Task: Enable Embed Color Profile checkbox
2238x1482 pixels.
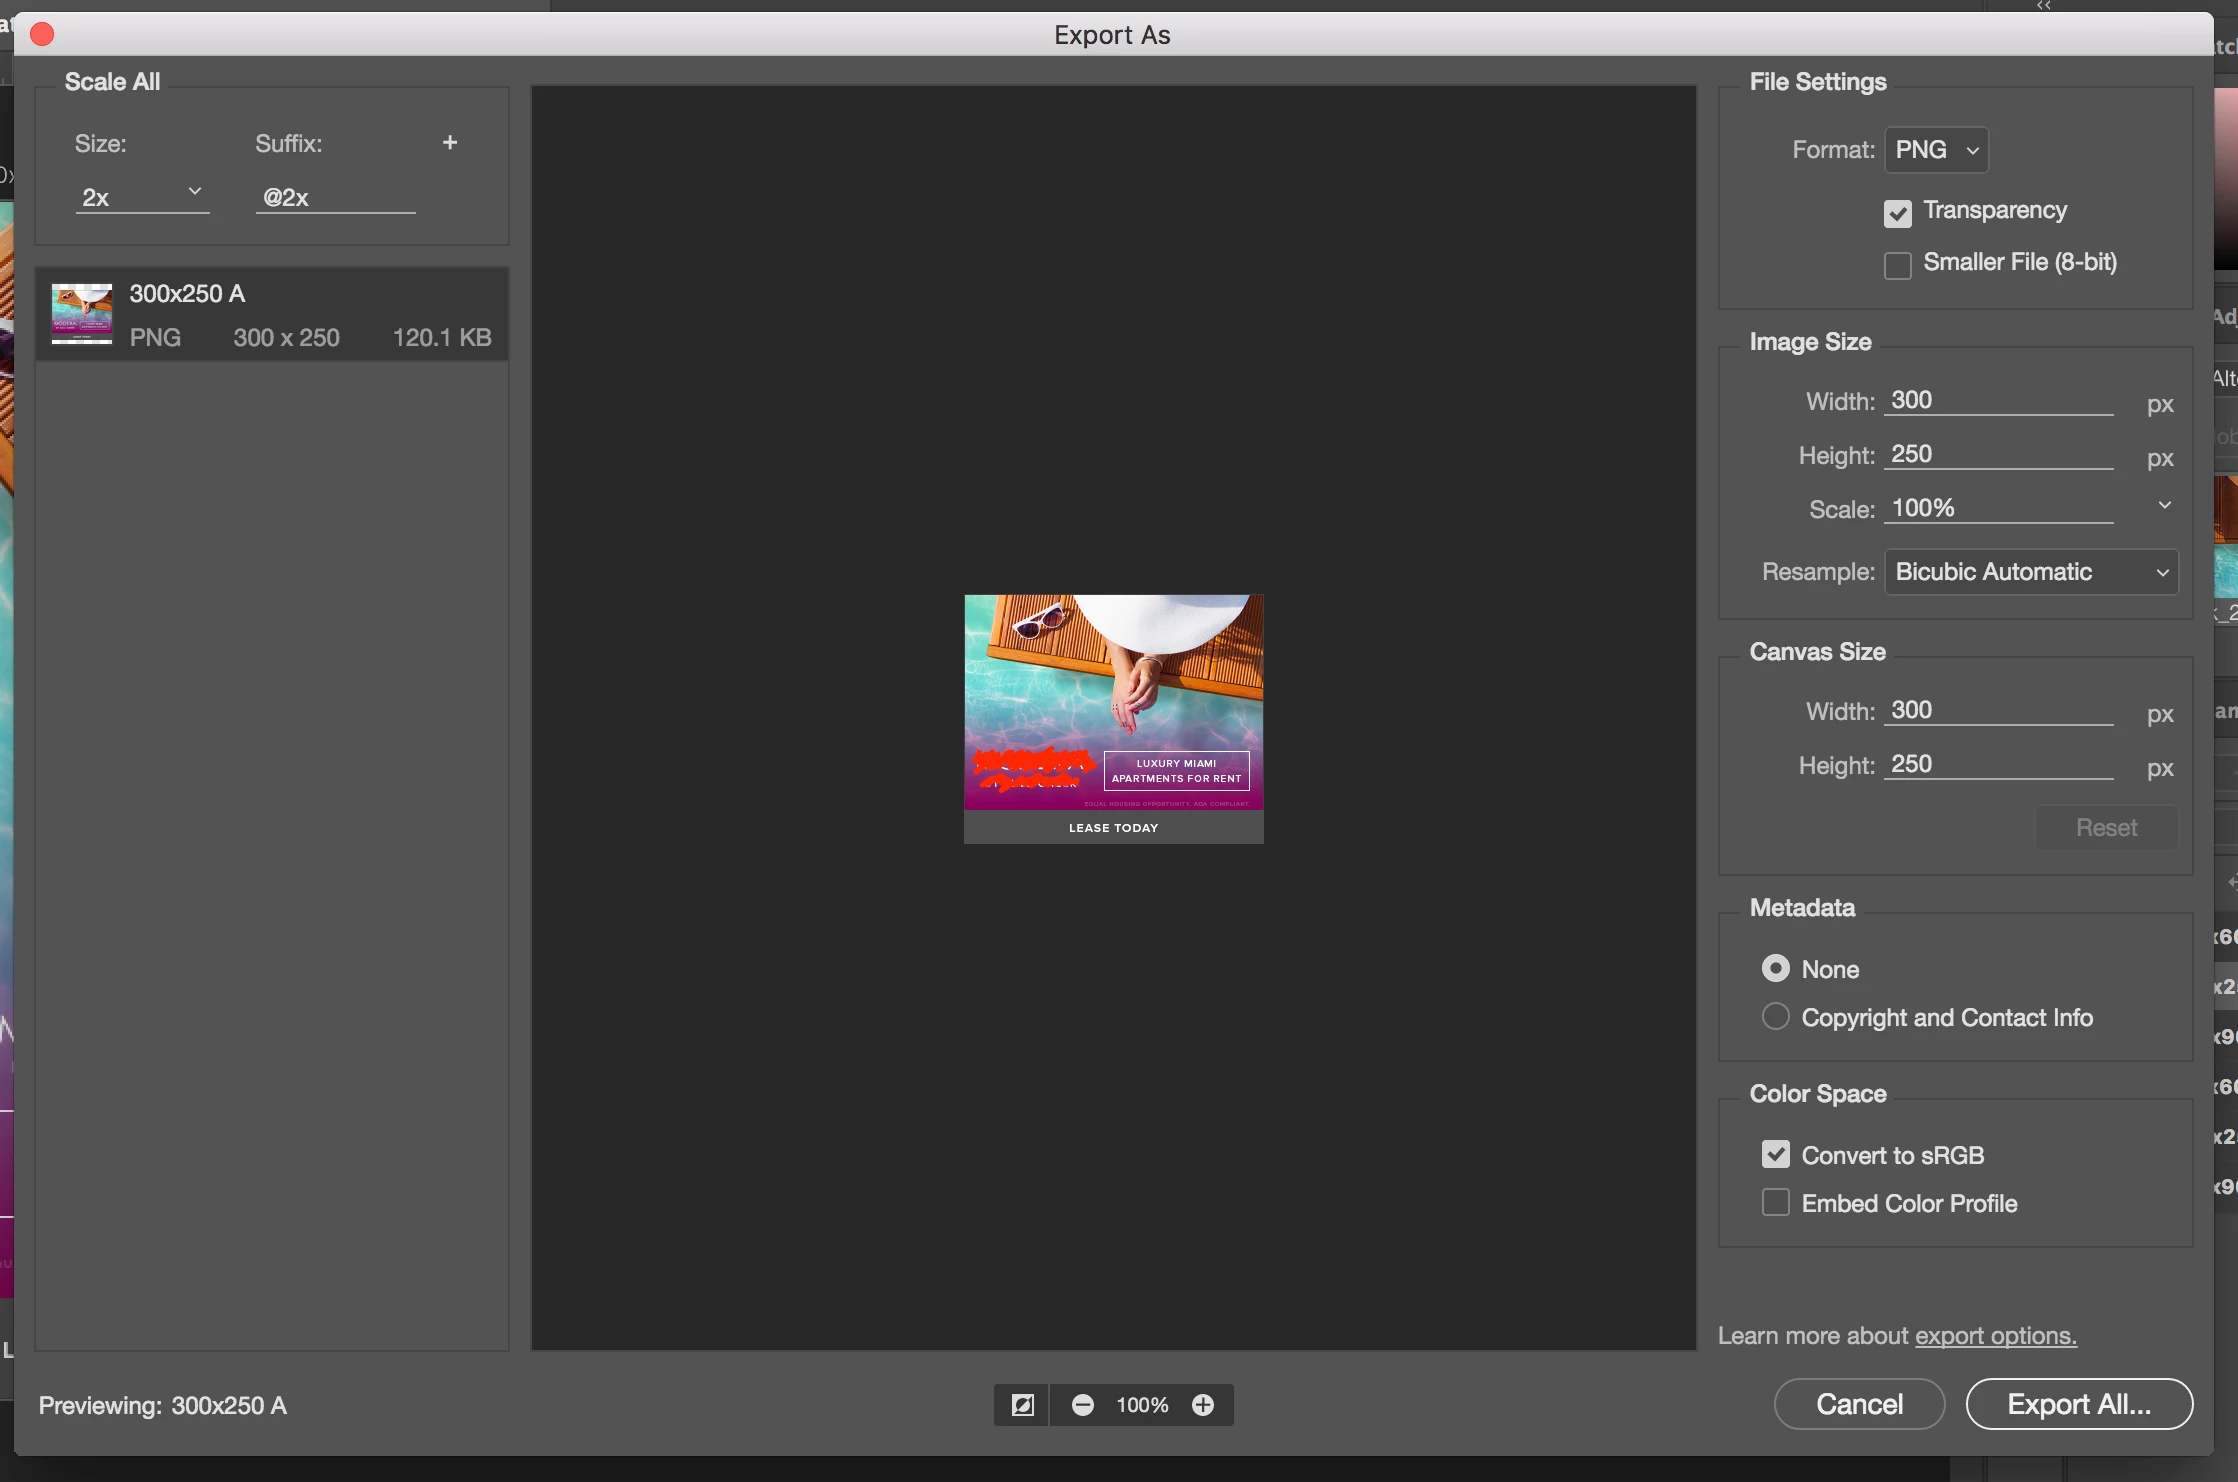Action: [1775, 1203]
